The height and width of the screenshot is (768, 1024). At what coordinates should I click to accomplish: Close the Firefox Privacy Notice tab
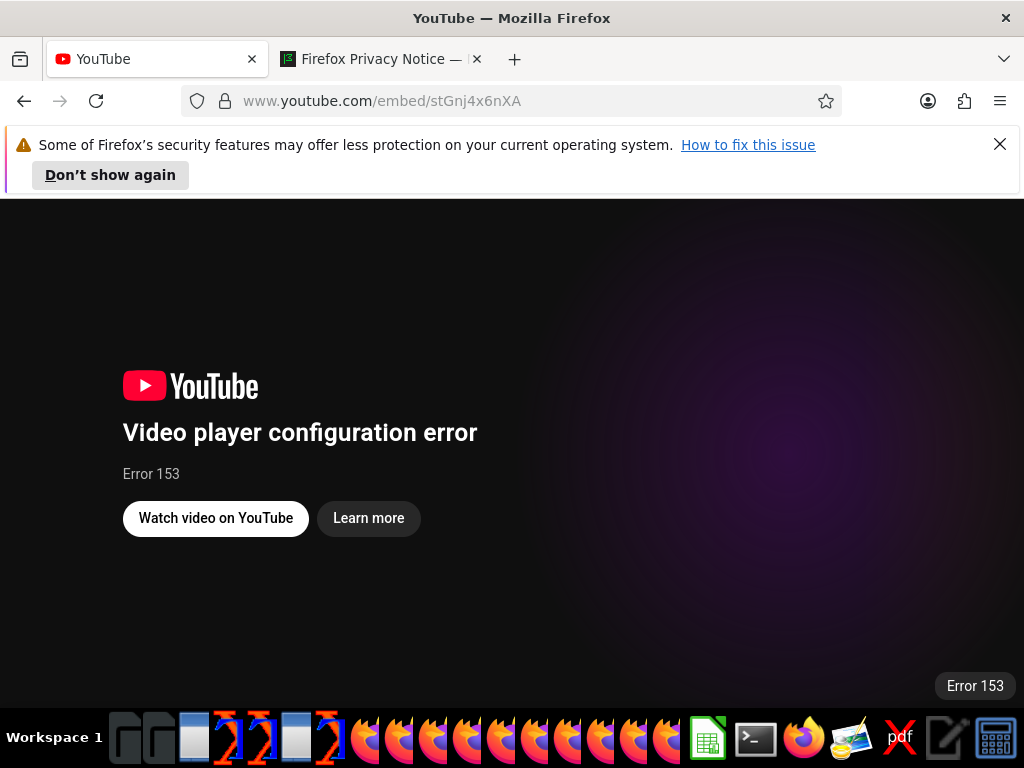pyautogui.click(x=477, y=59)
